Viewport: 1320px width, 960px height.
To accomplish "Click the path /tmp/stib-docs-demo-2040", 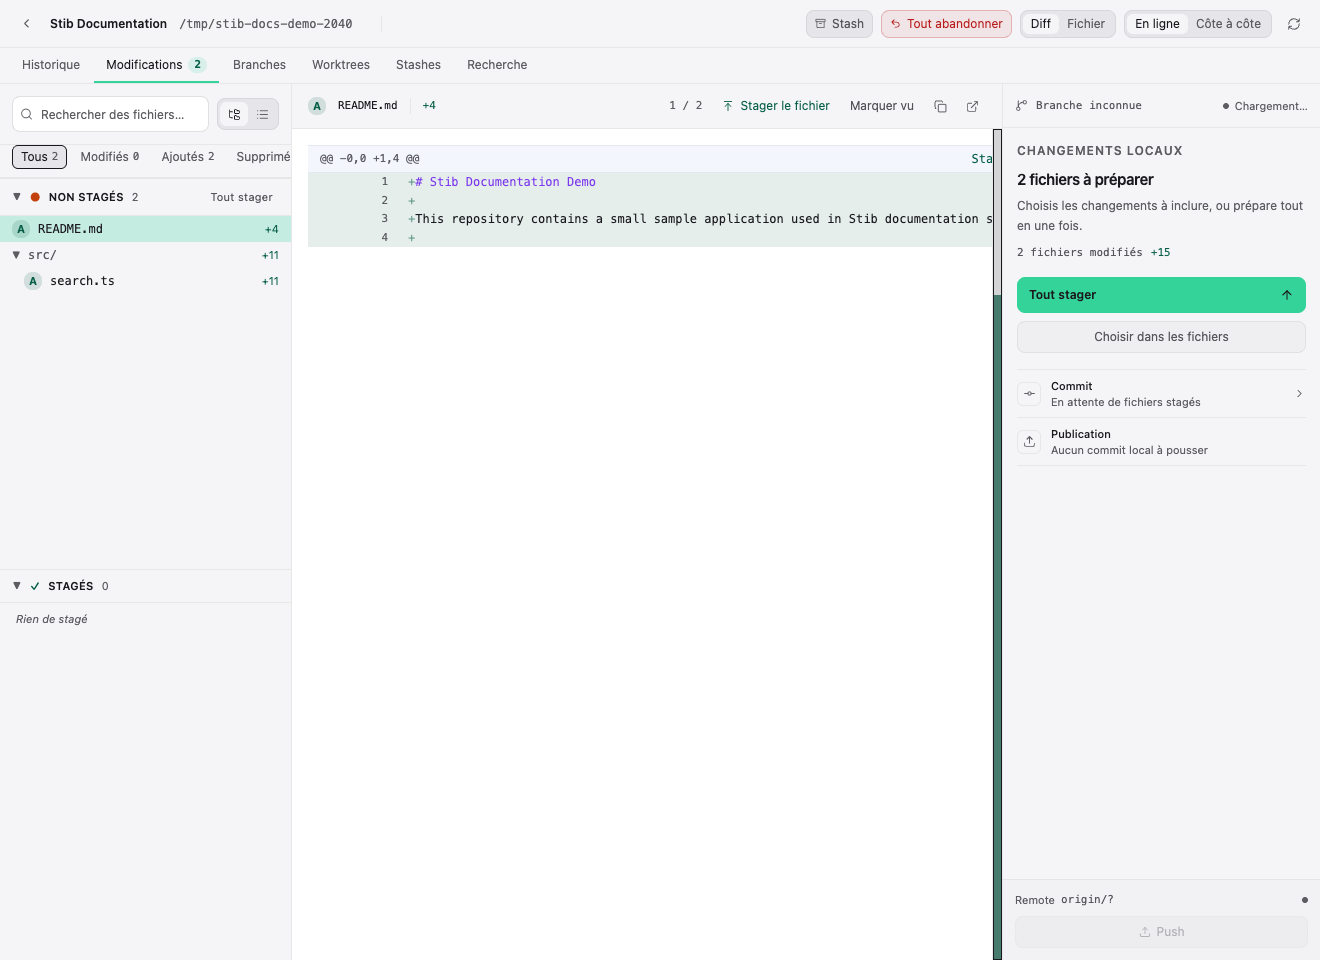I will 266,24.
